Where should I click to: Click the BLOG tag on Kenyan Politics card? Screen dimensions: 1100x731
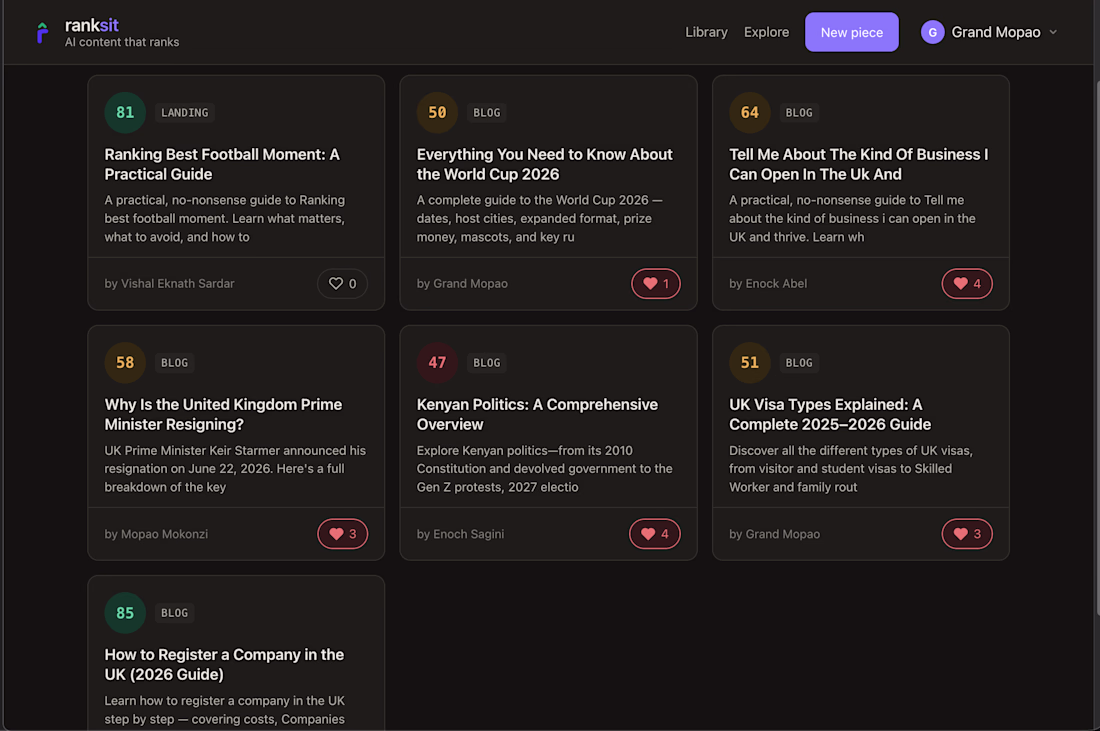click(487, 363)
